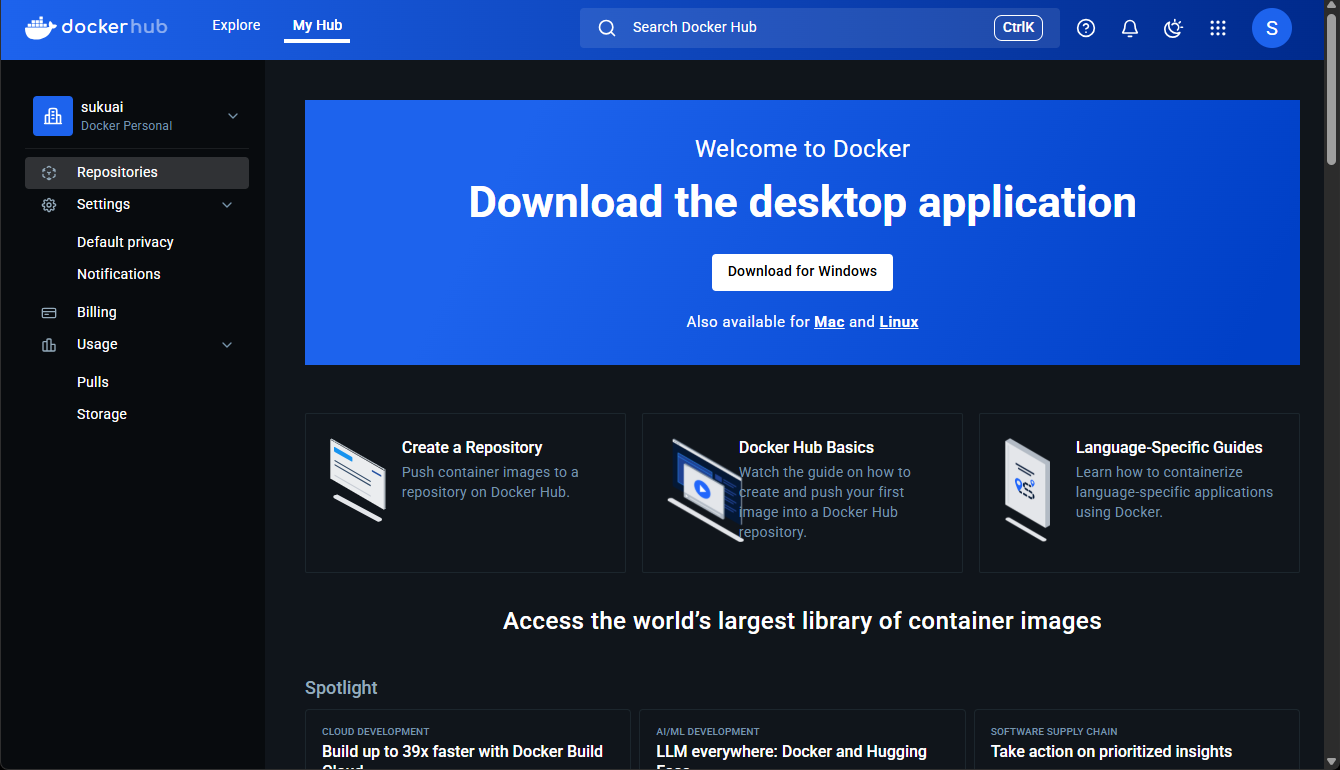Open the Pulls usage page

click(x=93, y=382)
